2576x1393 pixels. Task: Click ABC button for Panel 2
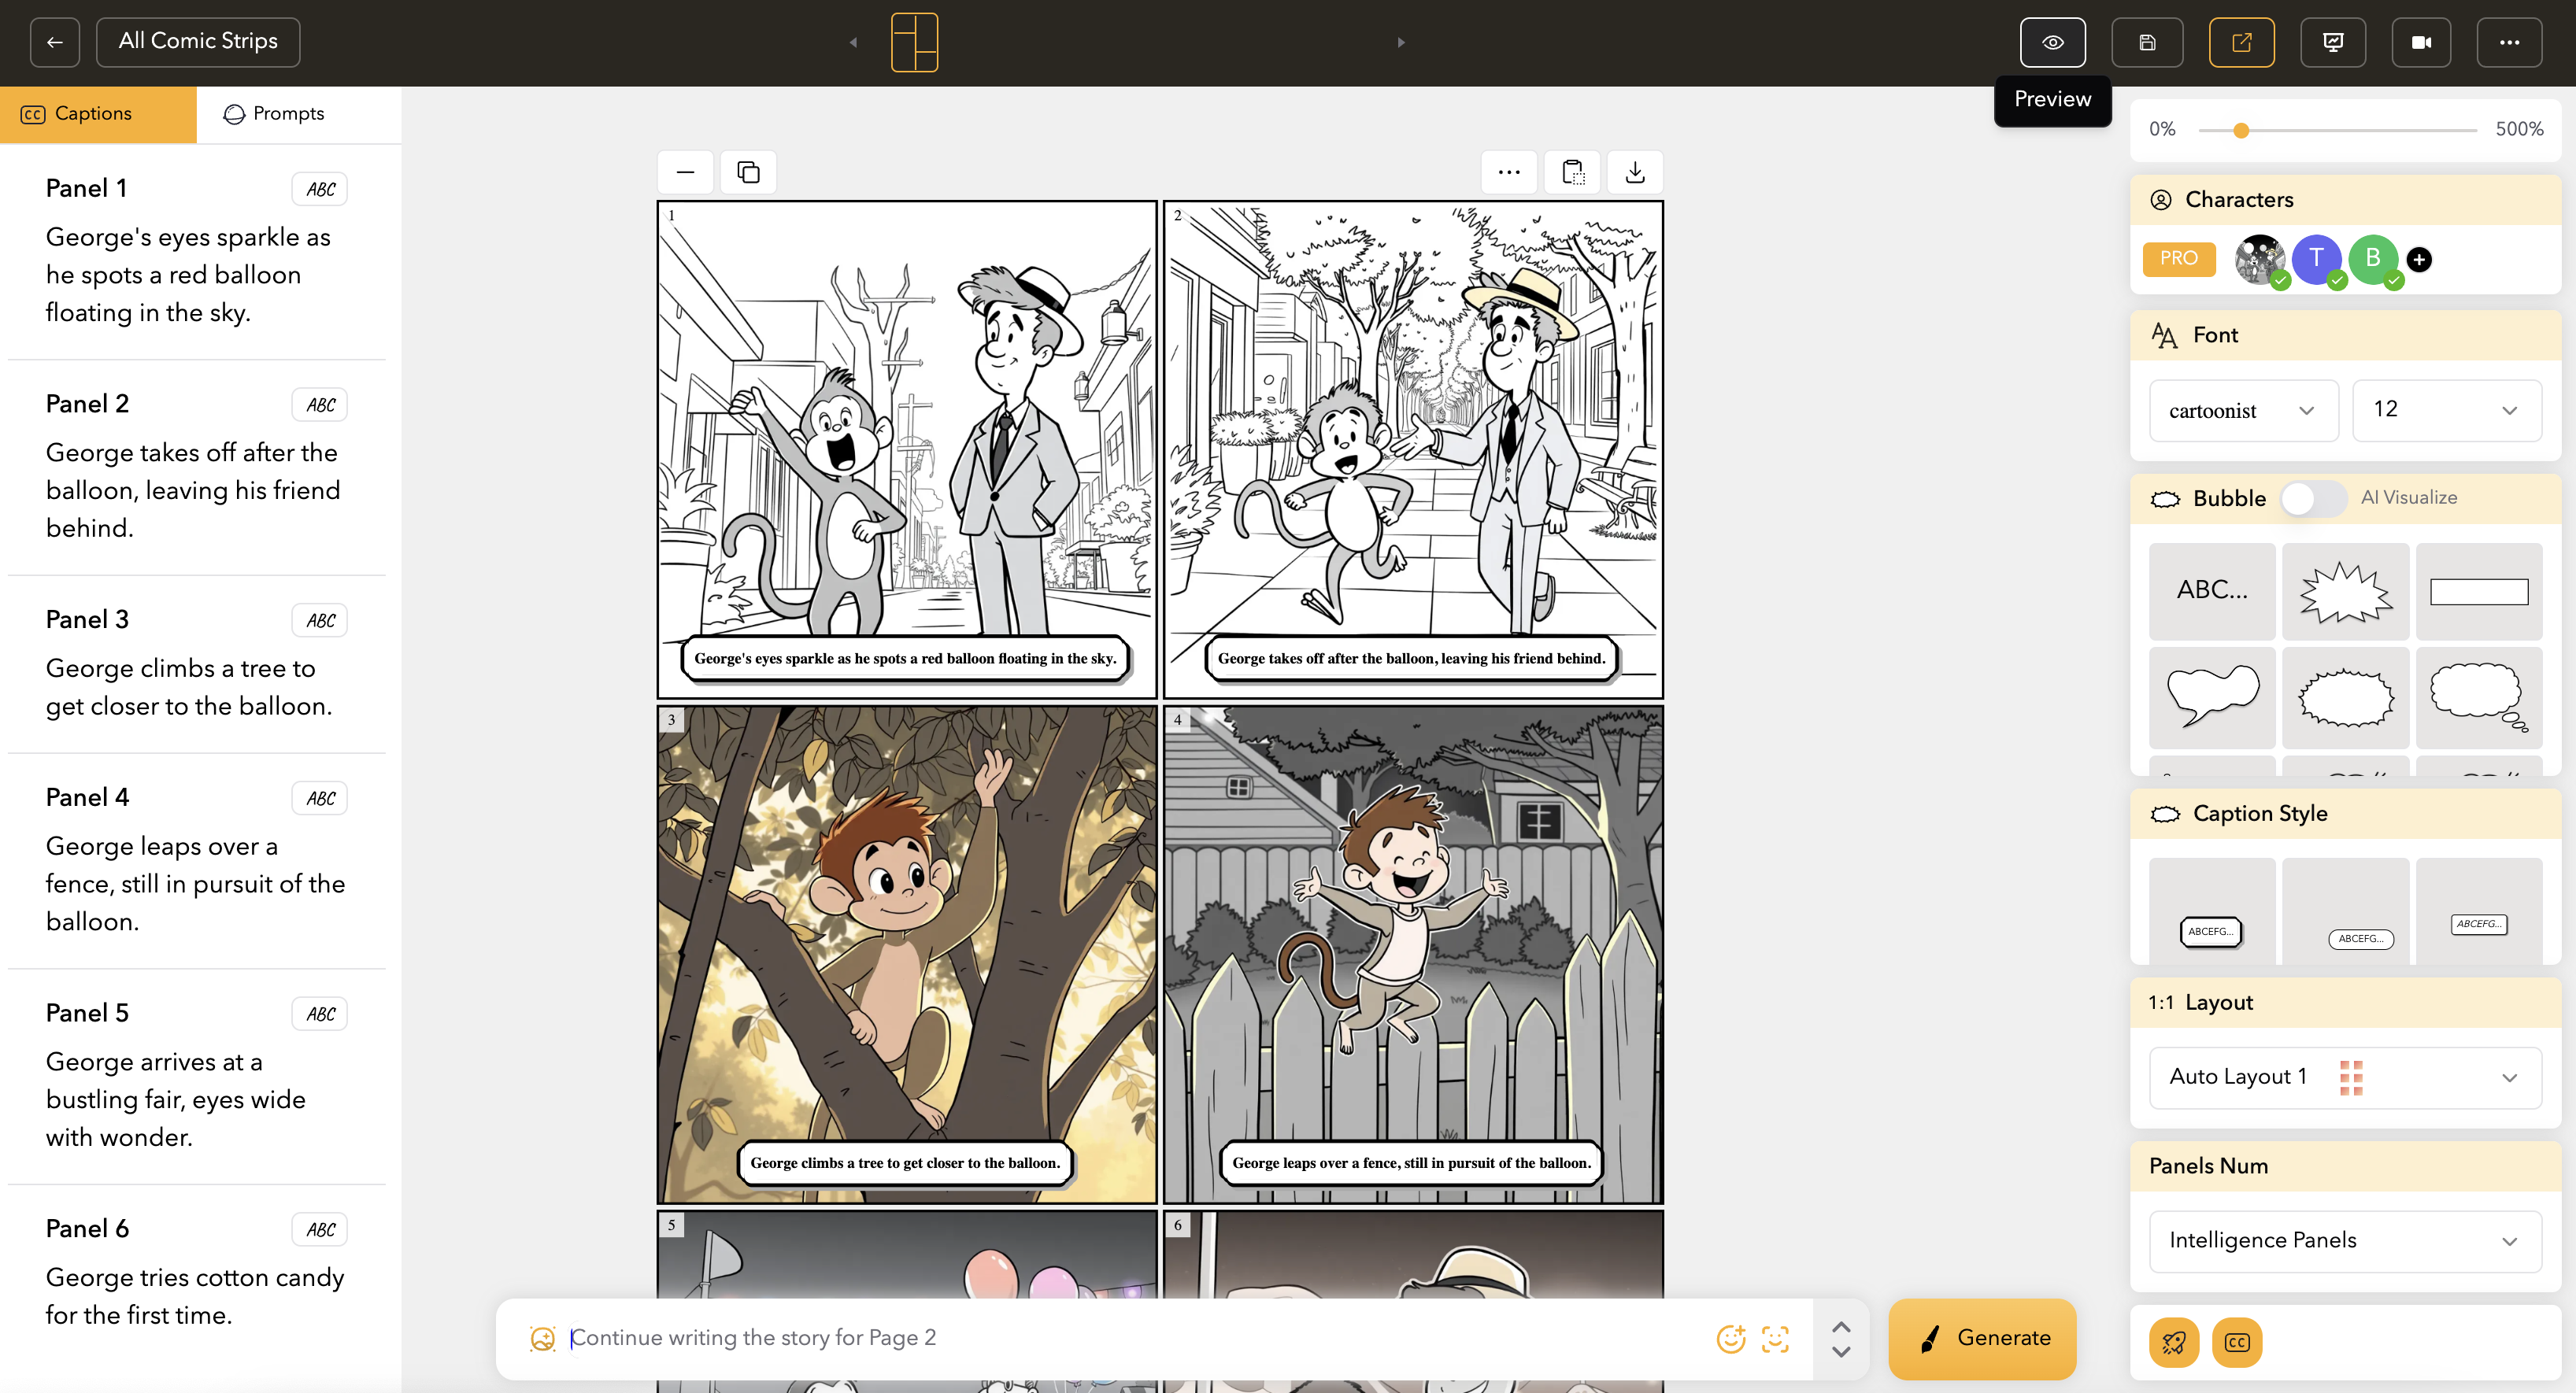coord(320,405)
